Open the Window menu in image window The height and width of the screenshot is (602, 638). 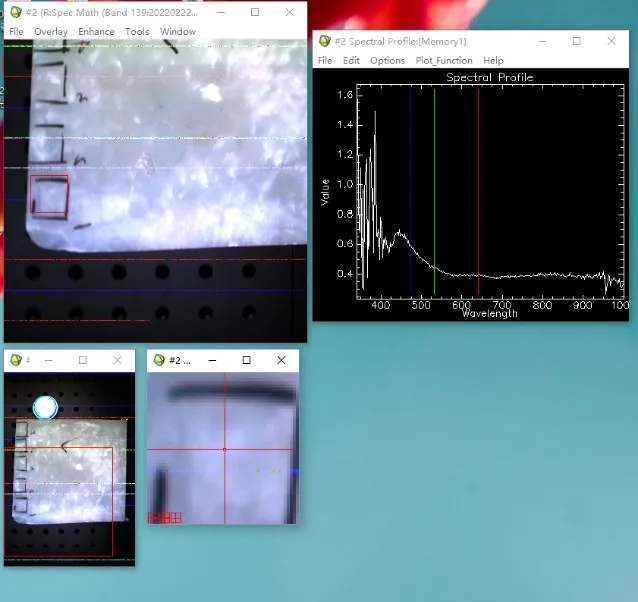click(x=178, y=32)
